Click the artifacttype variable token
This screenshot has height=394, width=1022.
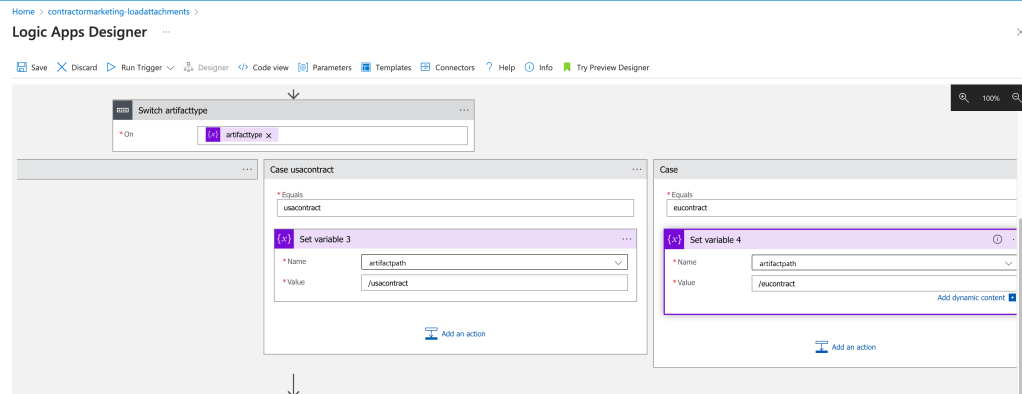coord(243,135)
